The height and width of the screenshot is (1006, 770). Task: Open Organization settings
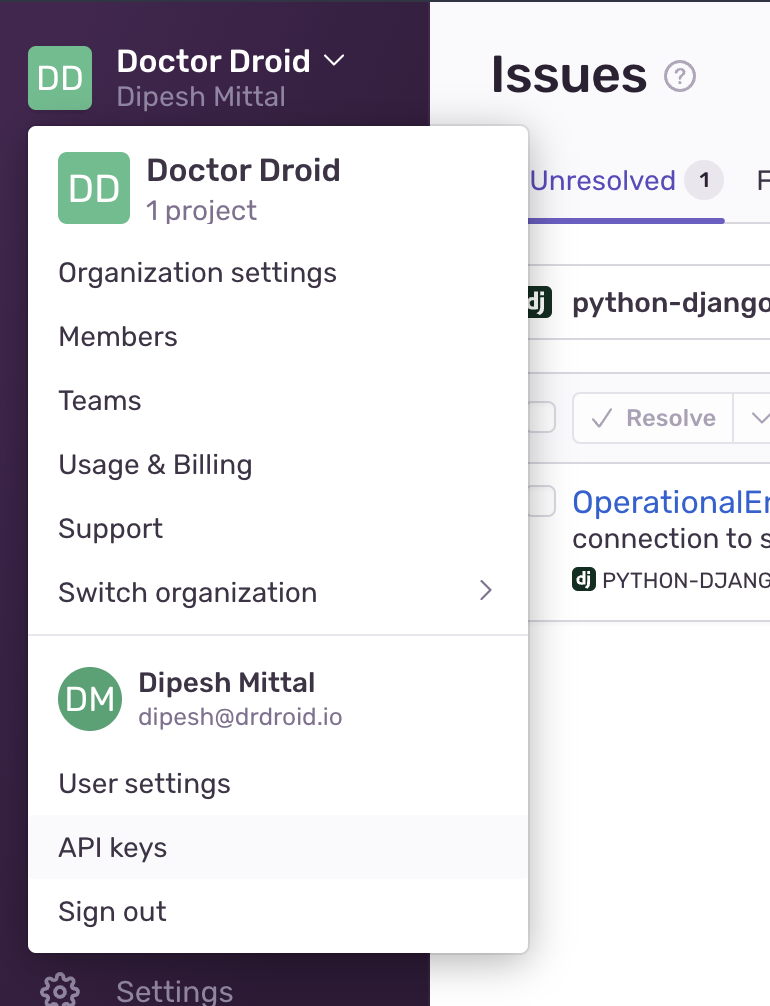(x=278, y=273)
